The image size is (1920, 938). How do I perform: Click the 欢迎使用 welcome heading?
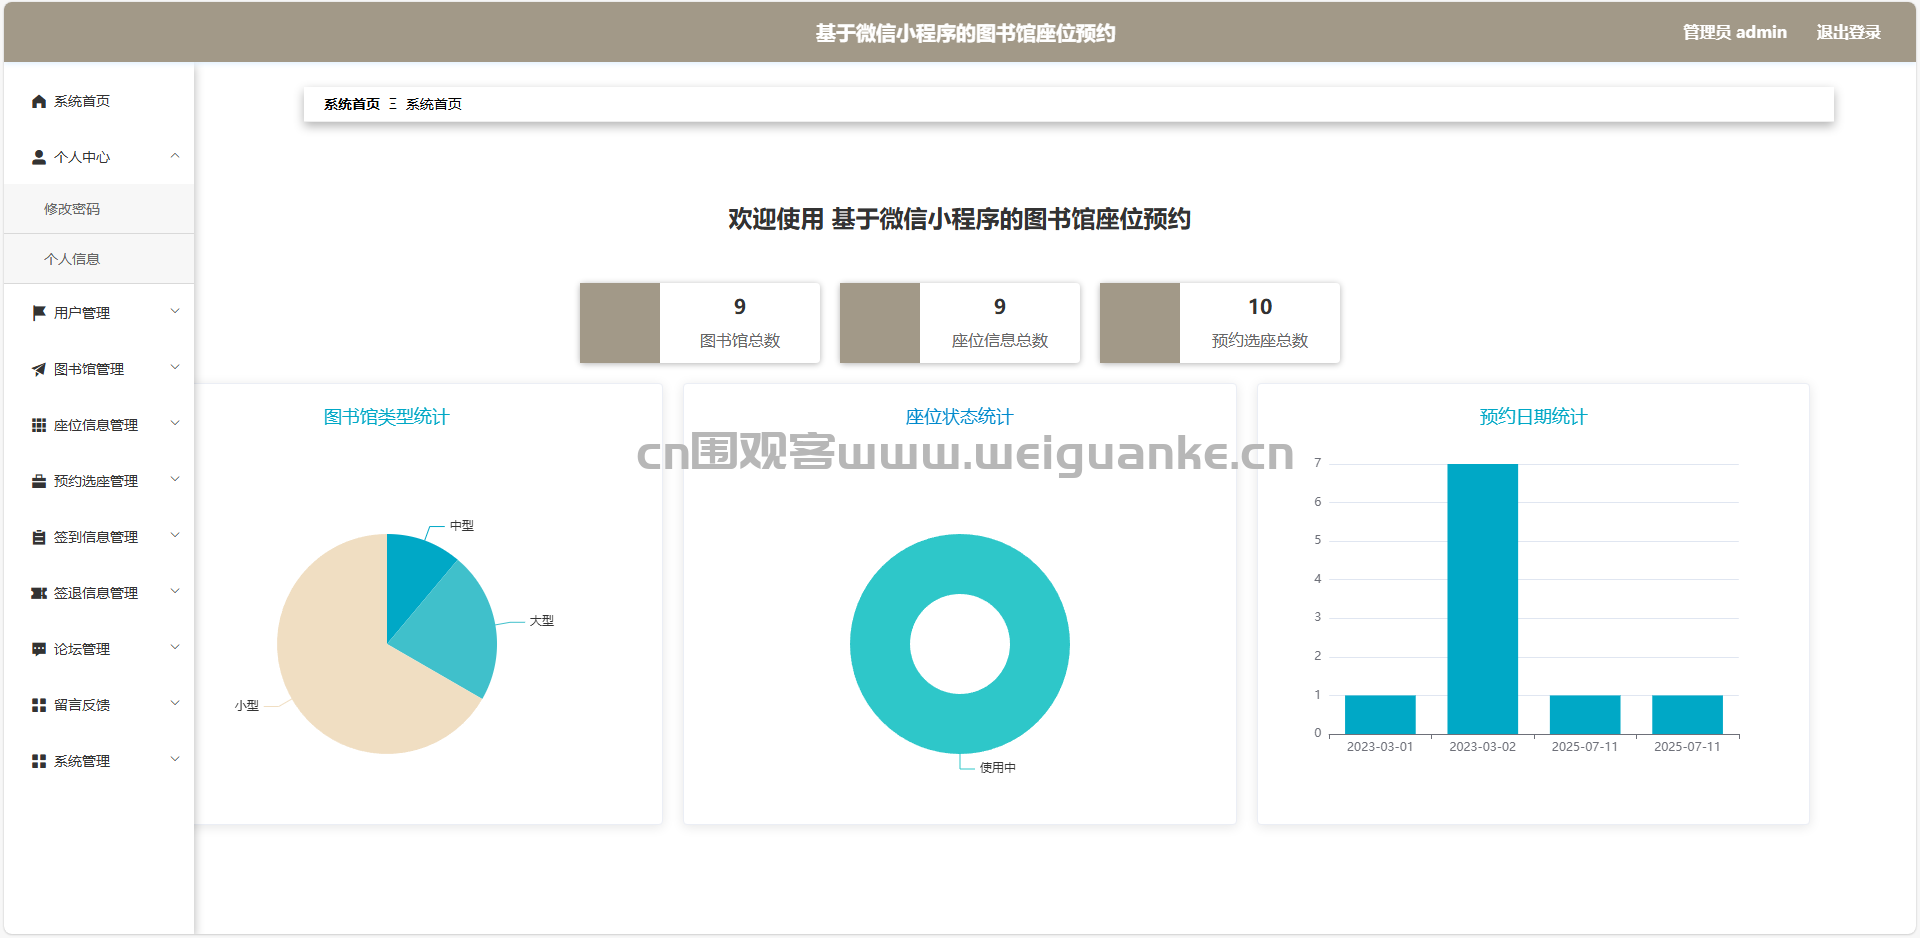[959, 219]
